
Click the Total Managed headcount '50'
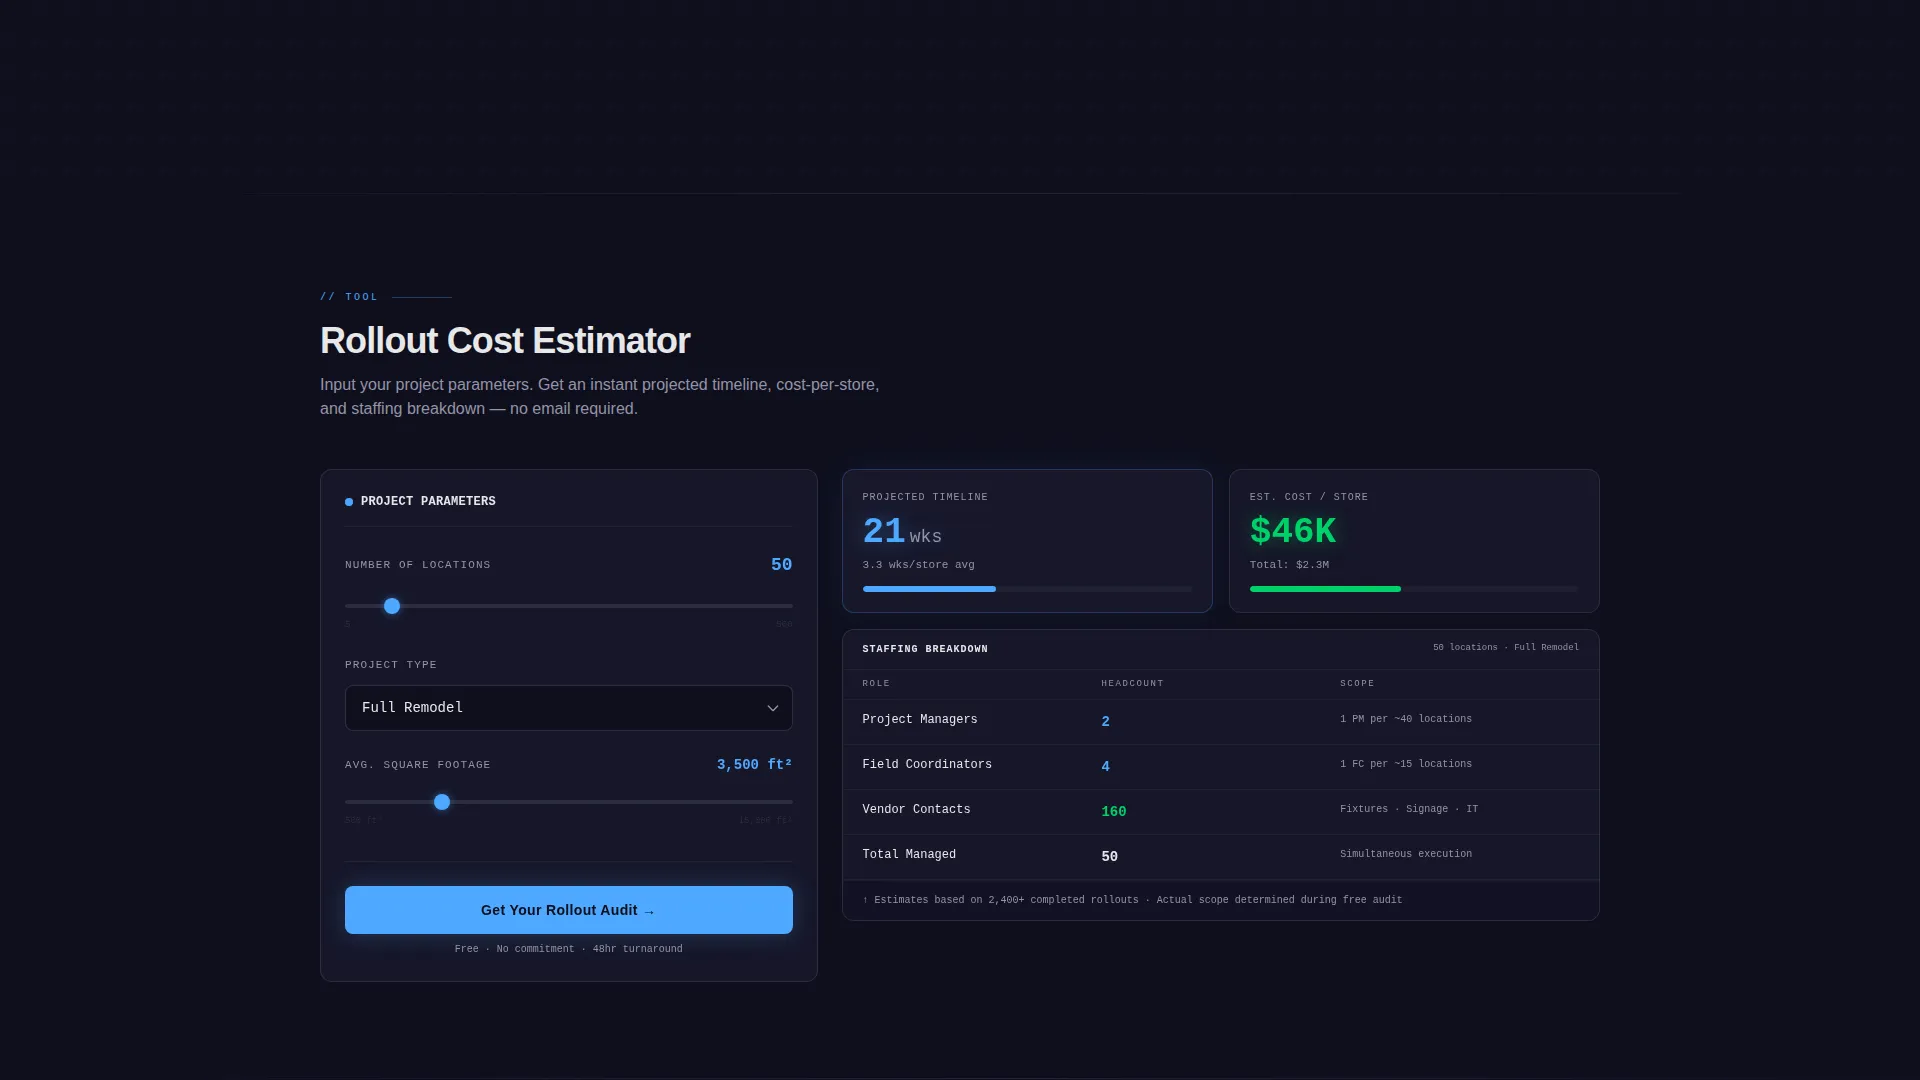tap(1109, 857)
